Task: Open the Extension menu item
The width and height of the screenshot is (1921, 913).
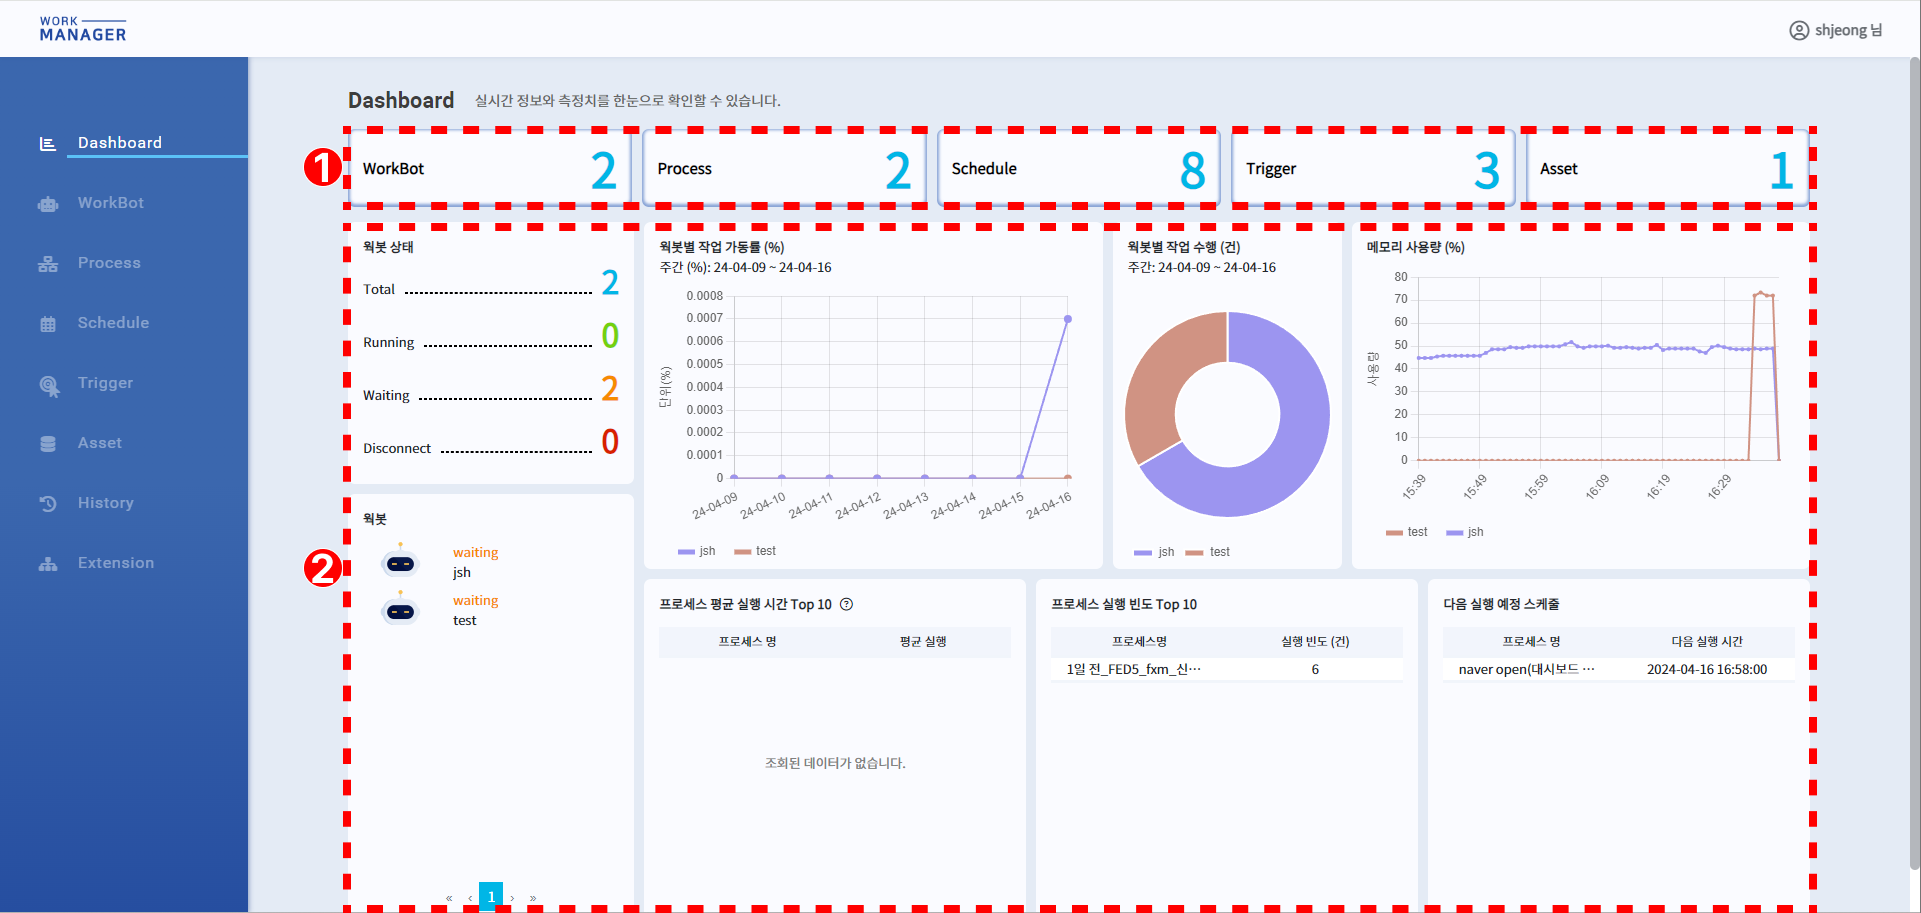Action: click(116, 563)
